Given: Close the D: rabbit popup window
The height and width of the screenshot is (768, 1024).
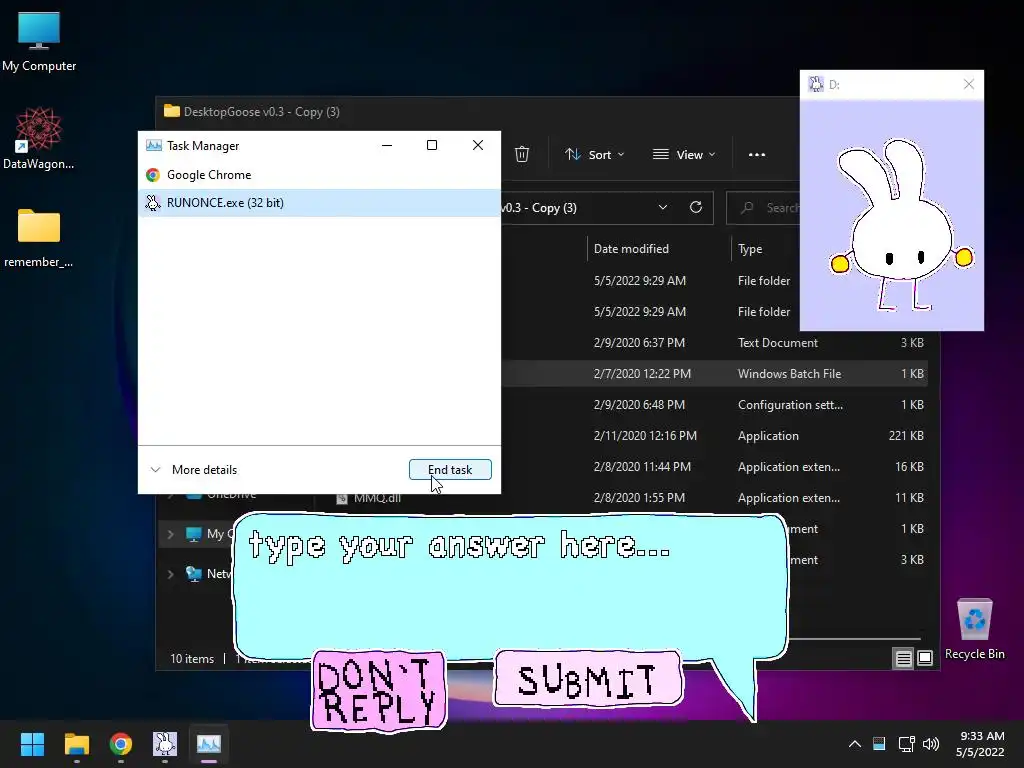Looking at the screenshot, I should (968, 84).
